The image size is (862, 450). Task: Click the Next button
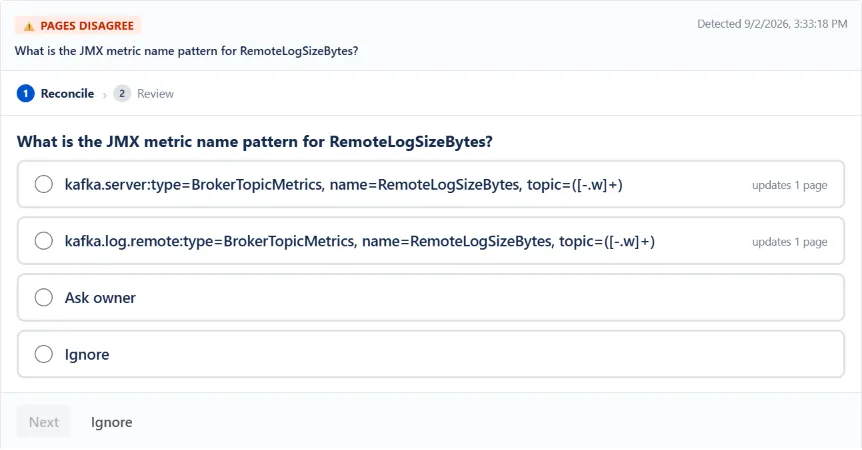pyautogui.click(x=43, y=422)
